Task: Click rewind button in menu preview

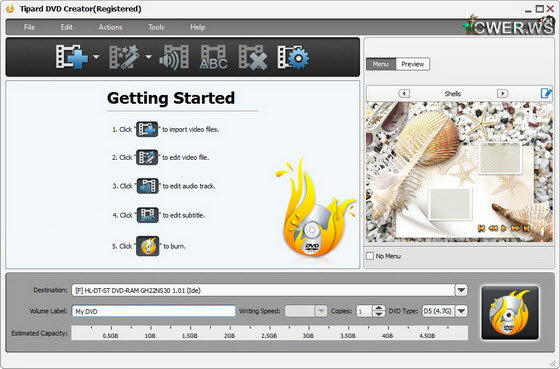Action: point(493,228)
